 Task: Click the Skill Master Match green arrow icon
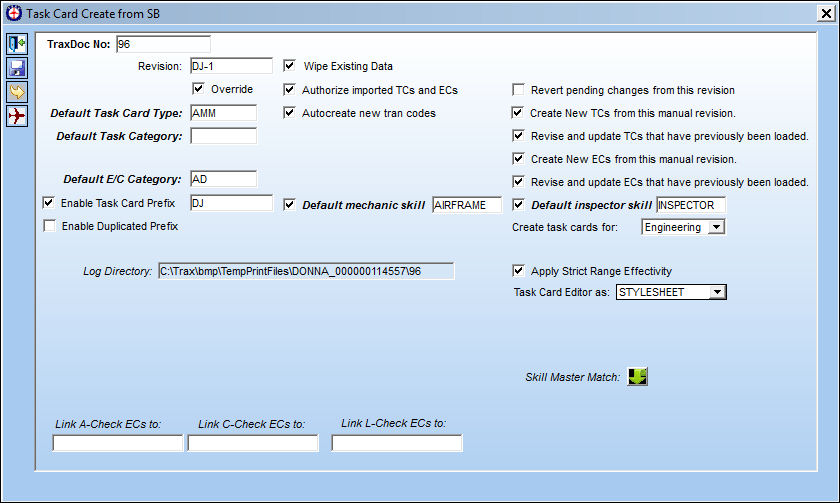(638, 377)
